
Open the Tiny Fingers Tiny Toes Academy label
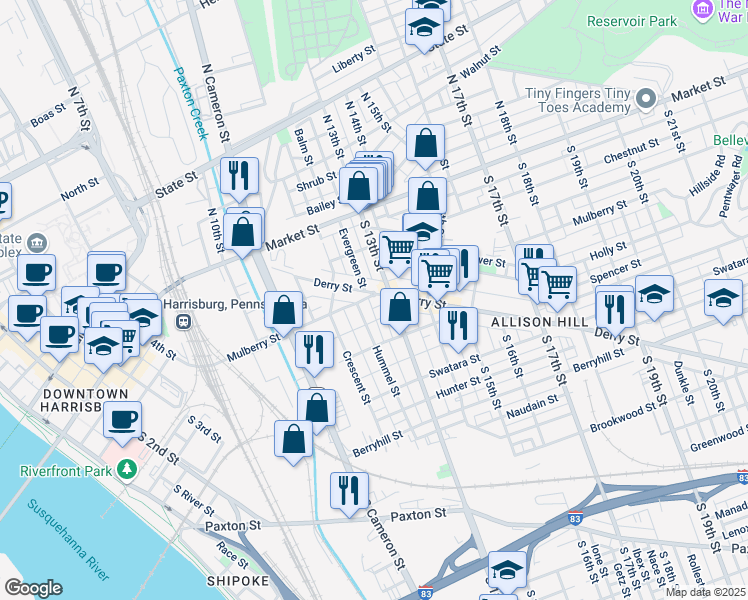coord(578,101)
